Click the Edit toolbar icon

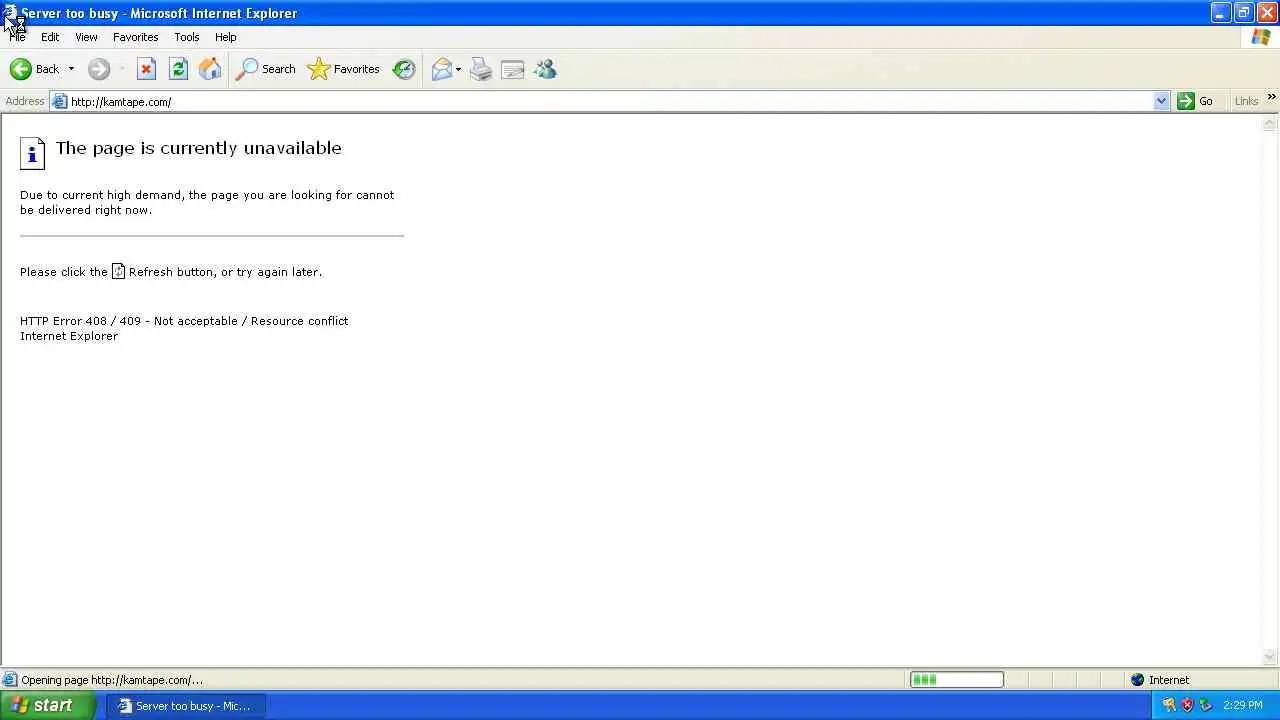(513, 69)
